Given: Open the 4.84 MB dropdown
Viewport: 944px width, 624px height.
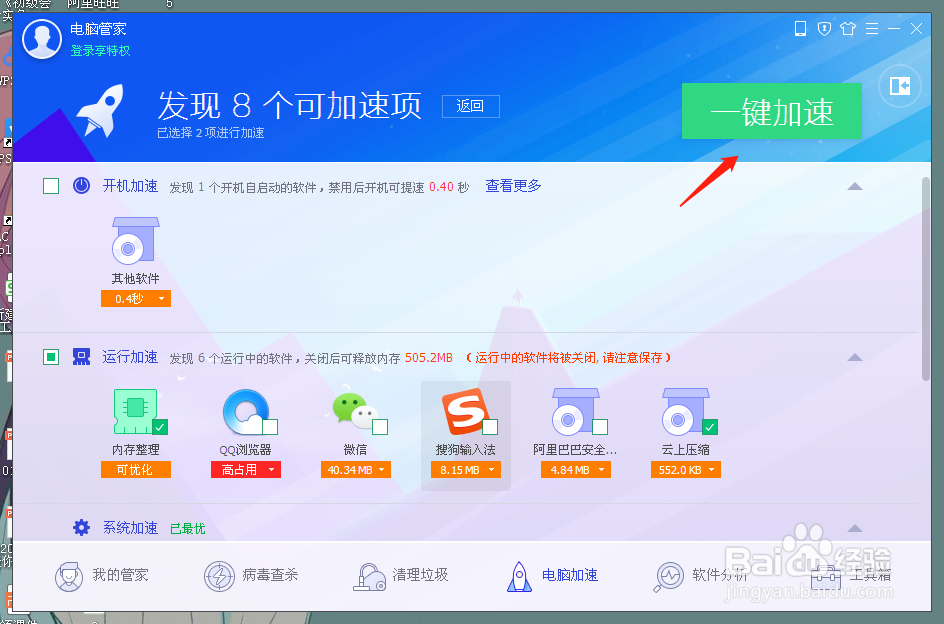Looking at the screenshot, I should [x=576, y=470].
